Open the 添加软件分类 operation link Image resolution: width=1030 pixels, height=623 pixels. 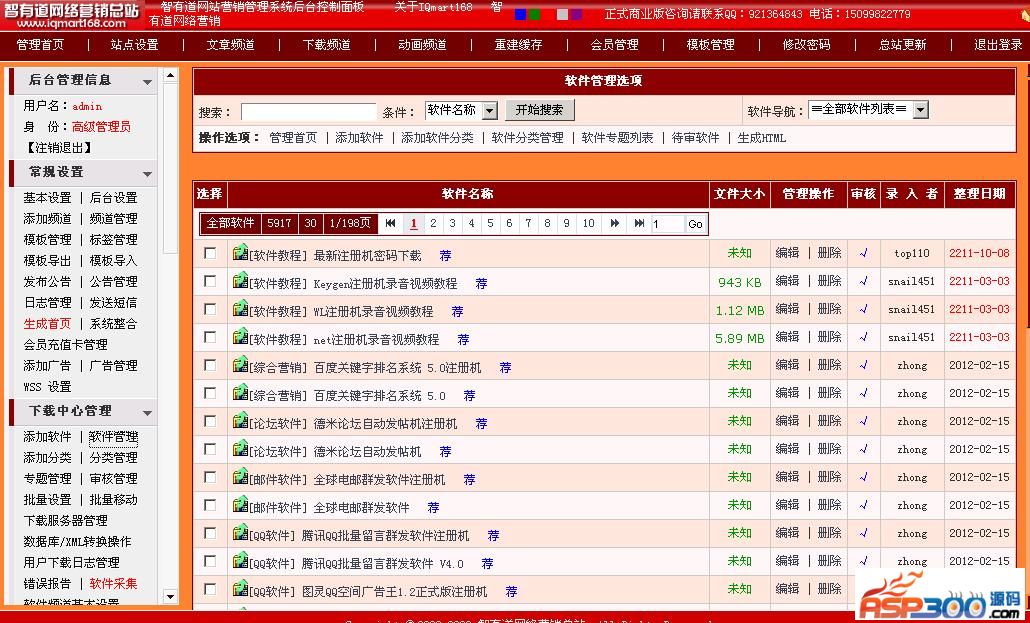tap(437, 138)
